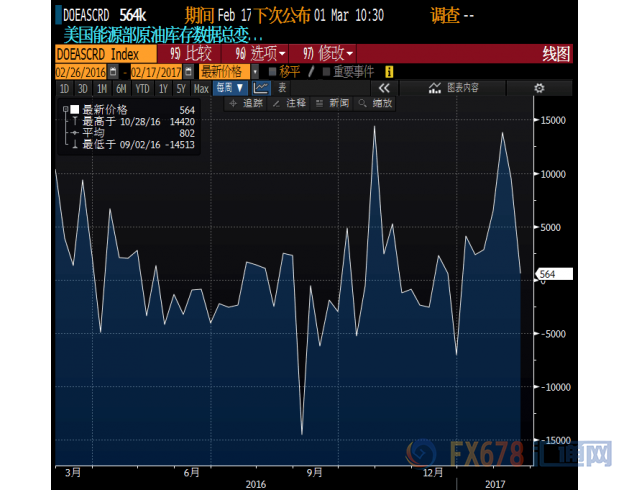Toggle 最新价格 series visibility in legend

pyautogui.click(x=74, y=108)
